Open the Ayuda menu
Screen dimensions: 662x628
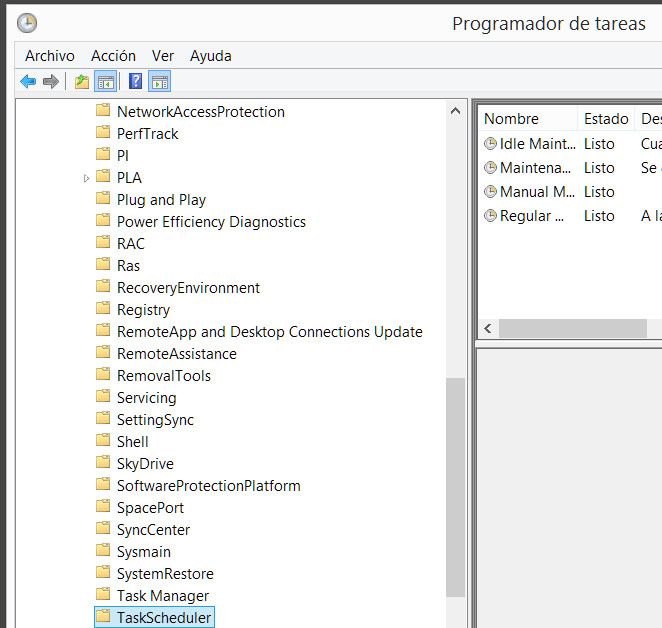(x=210, y=56)
